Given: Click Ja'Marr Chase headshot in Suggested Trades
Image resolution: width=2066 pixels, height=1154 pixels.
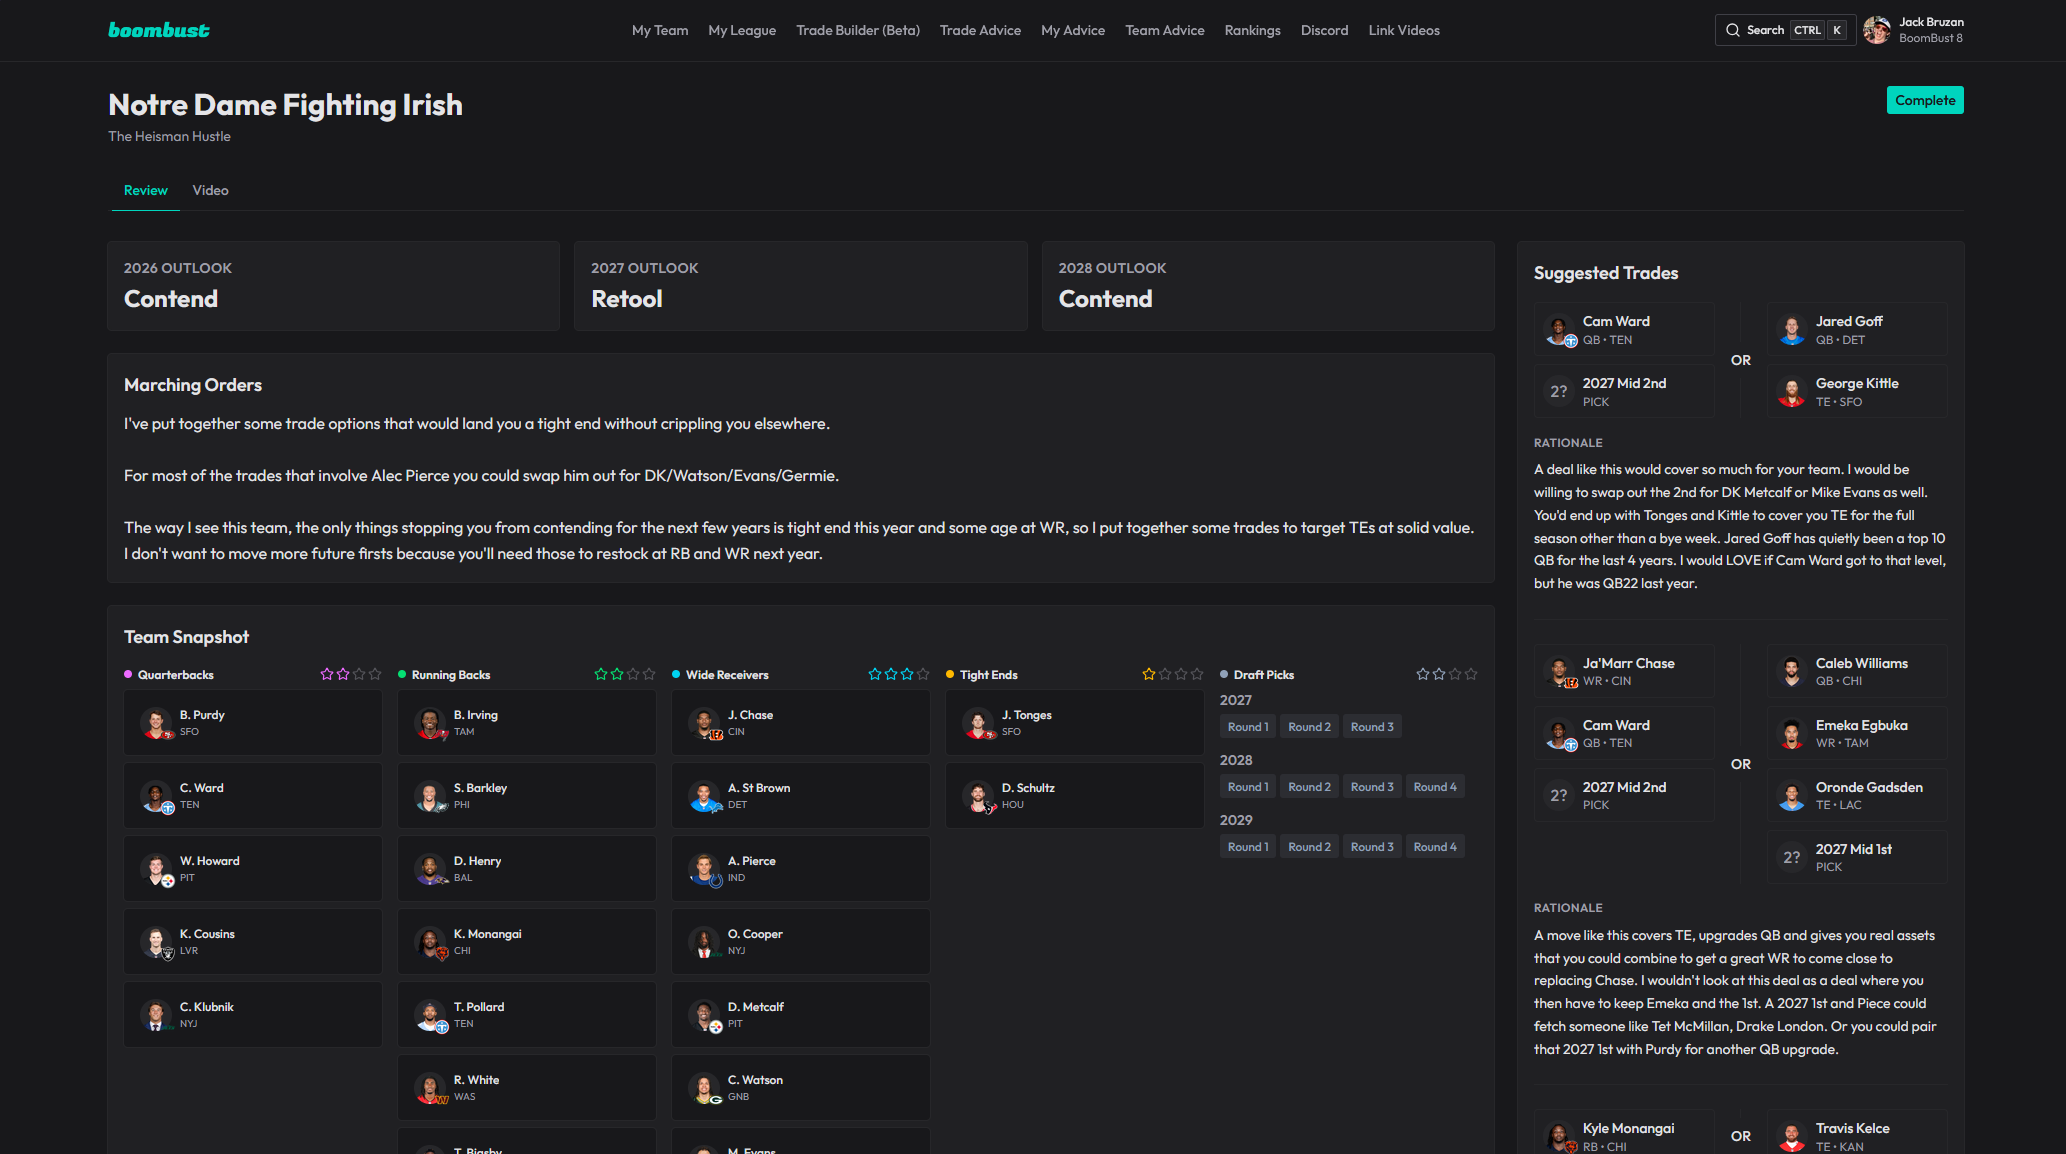Looking at the screenshot, I should tap(1559, 672).
